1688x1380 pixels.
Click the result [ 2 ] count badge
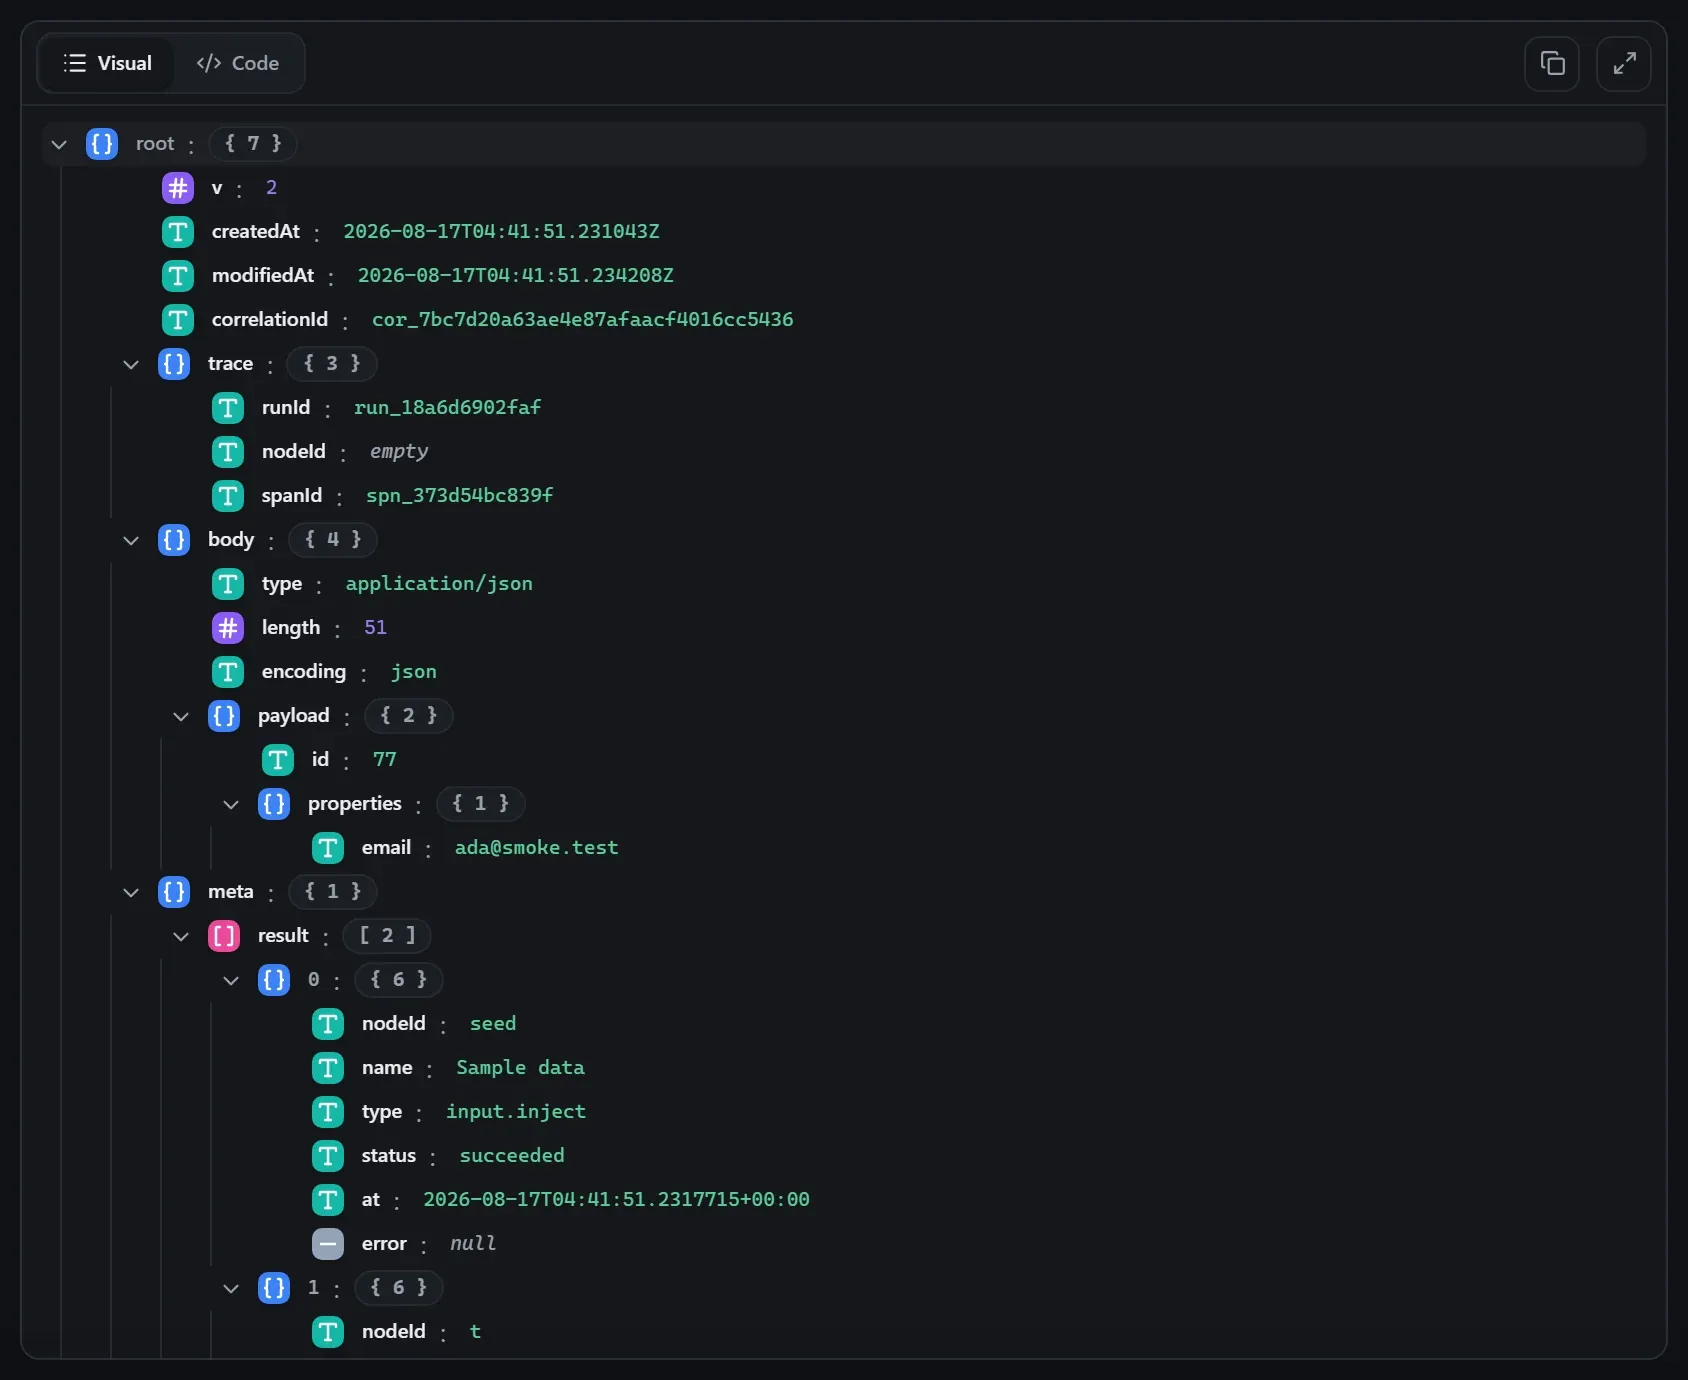(x=387, y=936)
